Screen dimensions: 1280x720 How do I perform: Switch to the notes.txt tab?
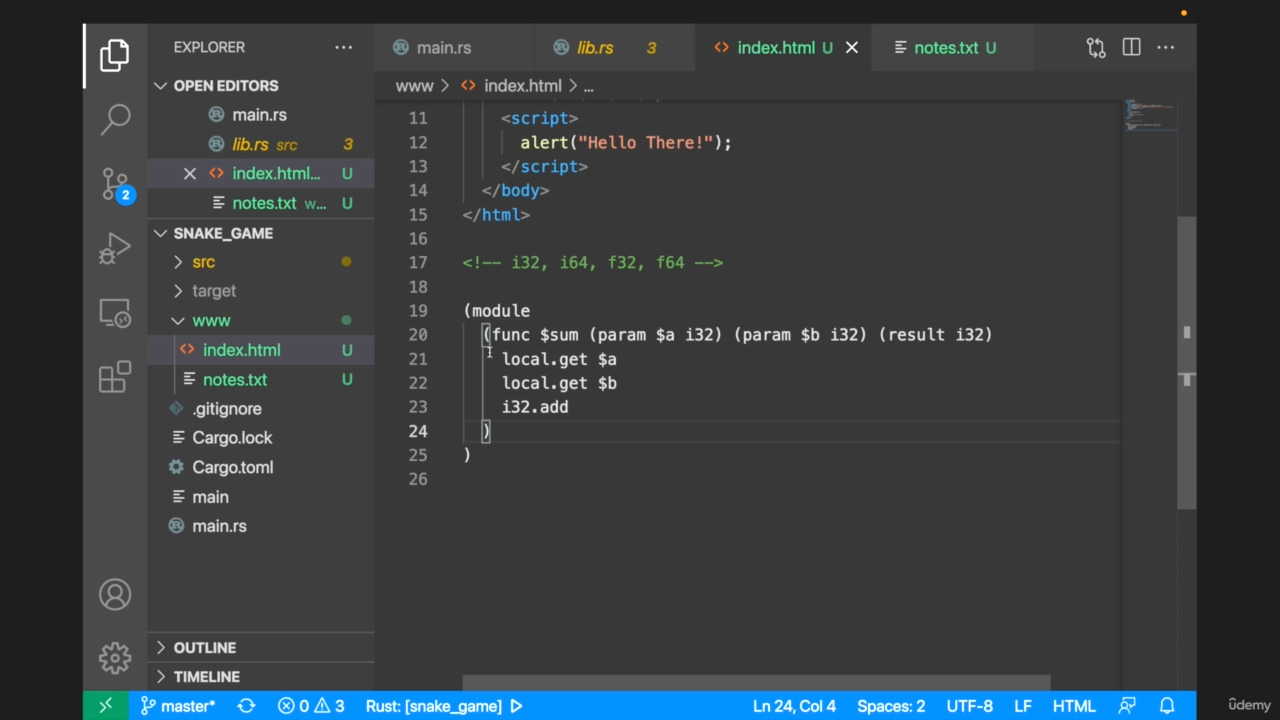(x=945, y=48)
